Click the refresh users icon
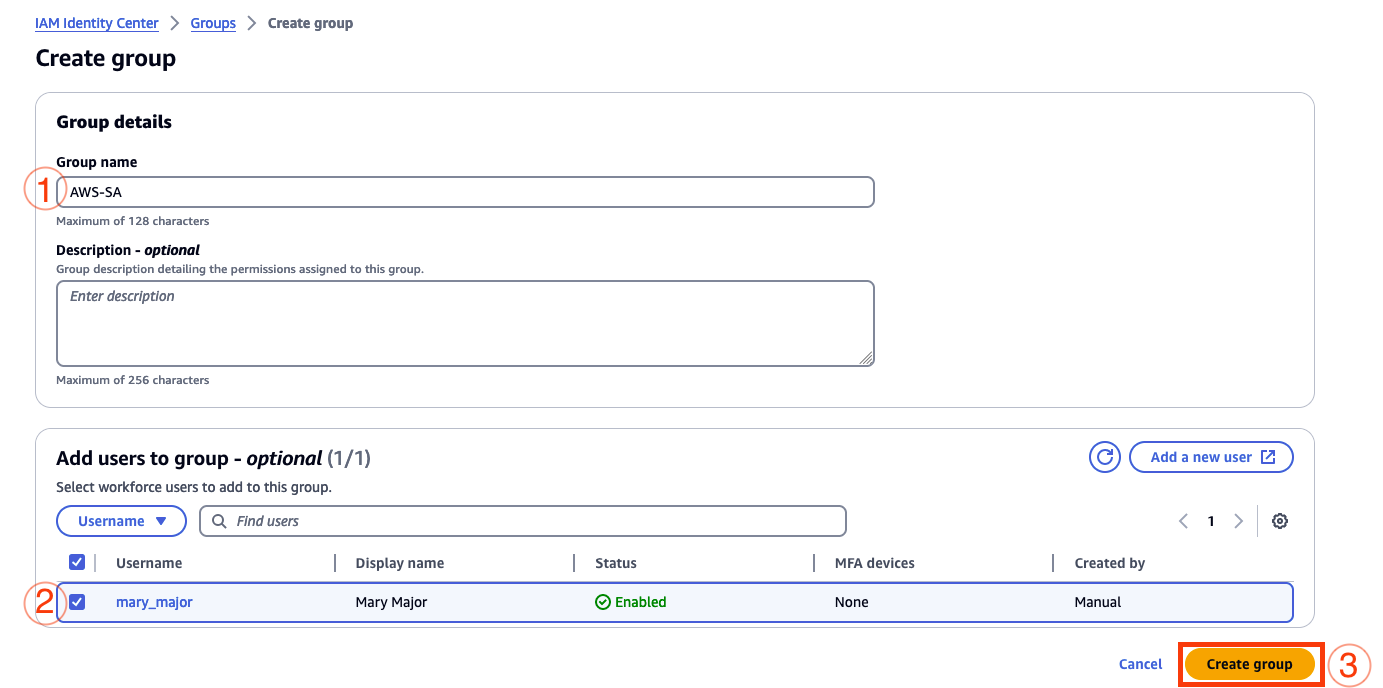Screen dimensions: 1383x688 tap(1105, 457)
